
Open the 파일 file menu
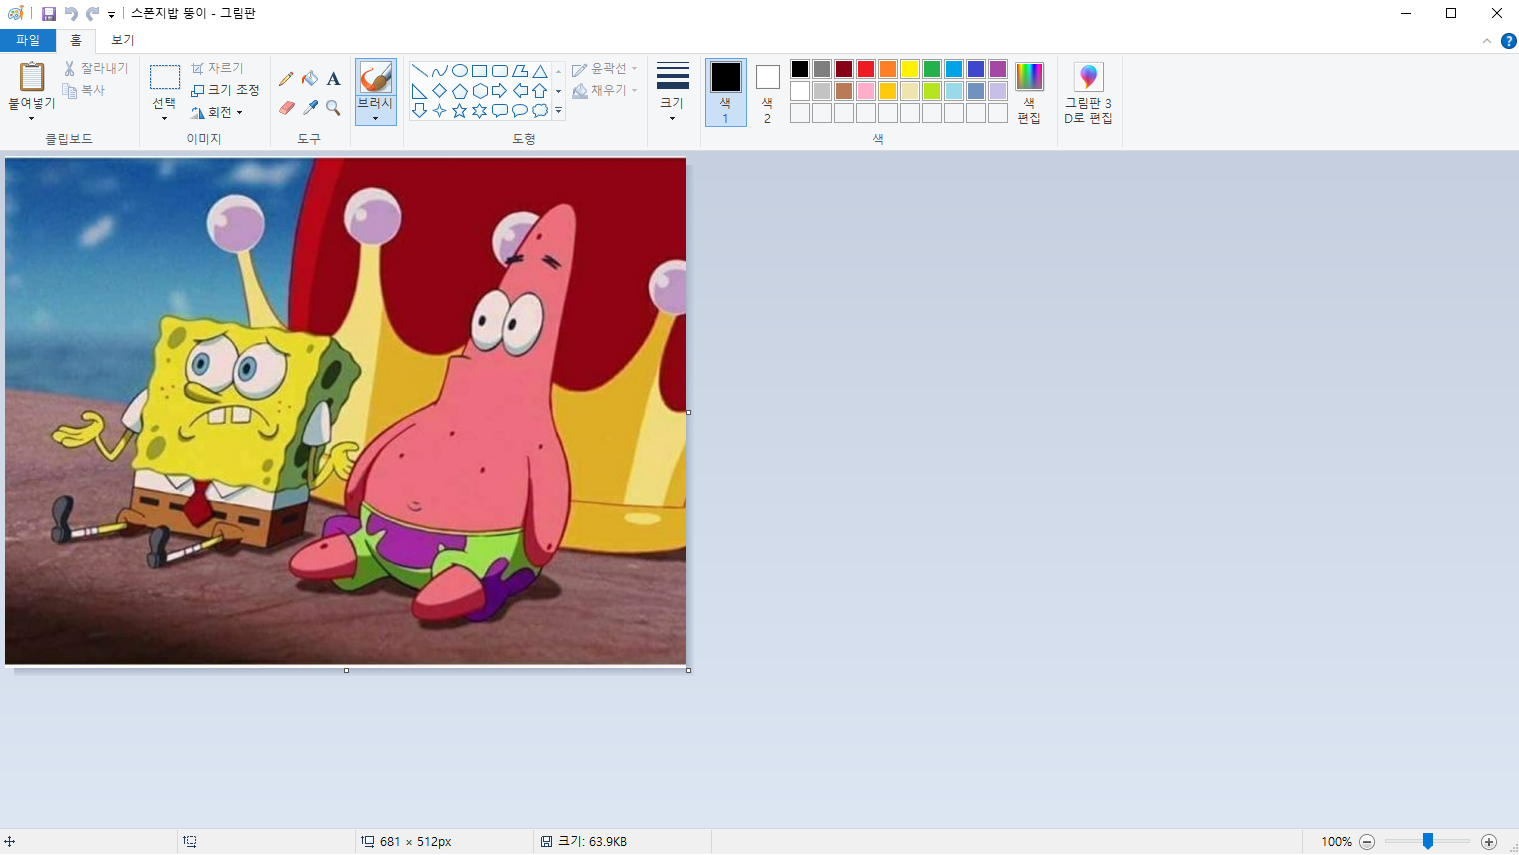28,40
